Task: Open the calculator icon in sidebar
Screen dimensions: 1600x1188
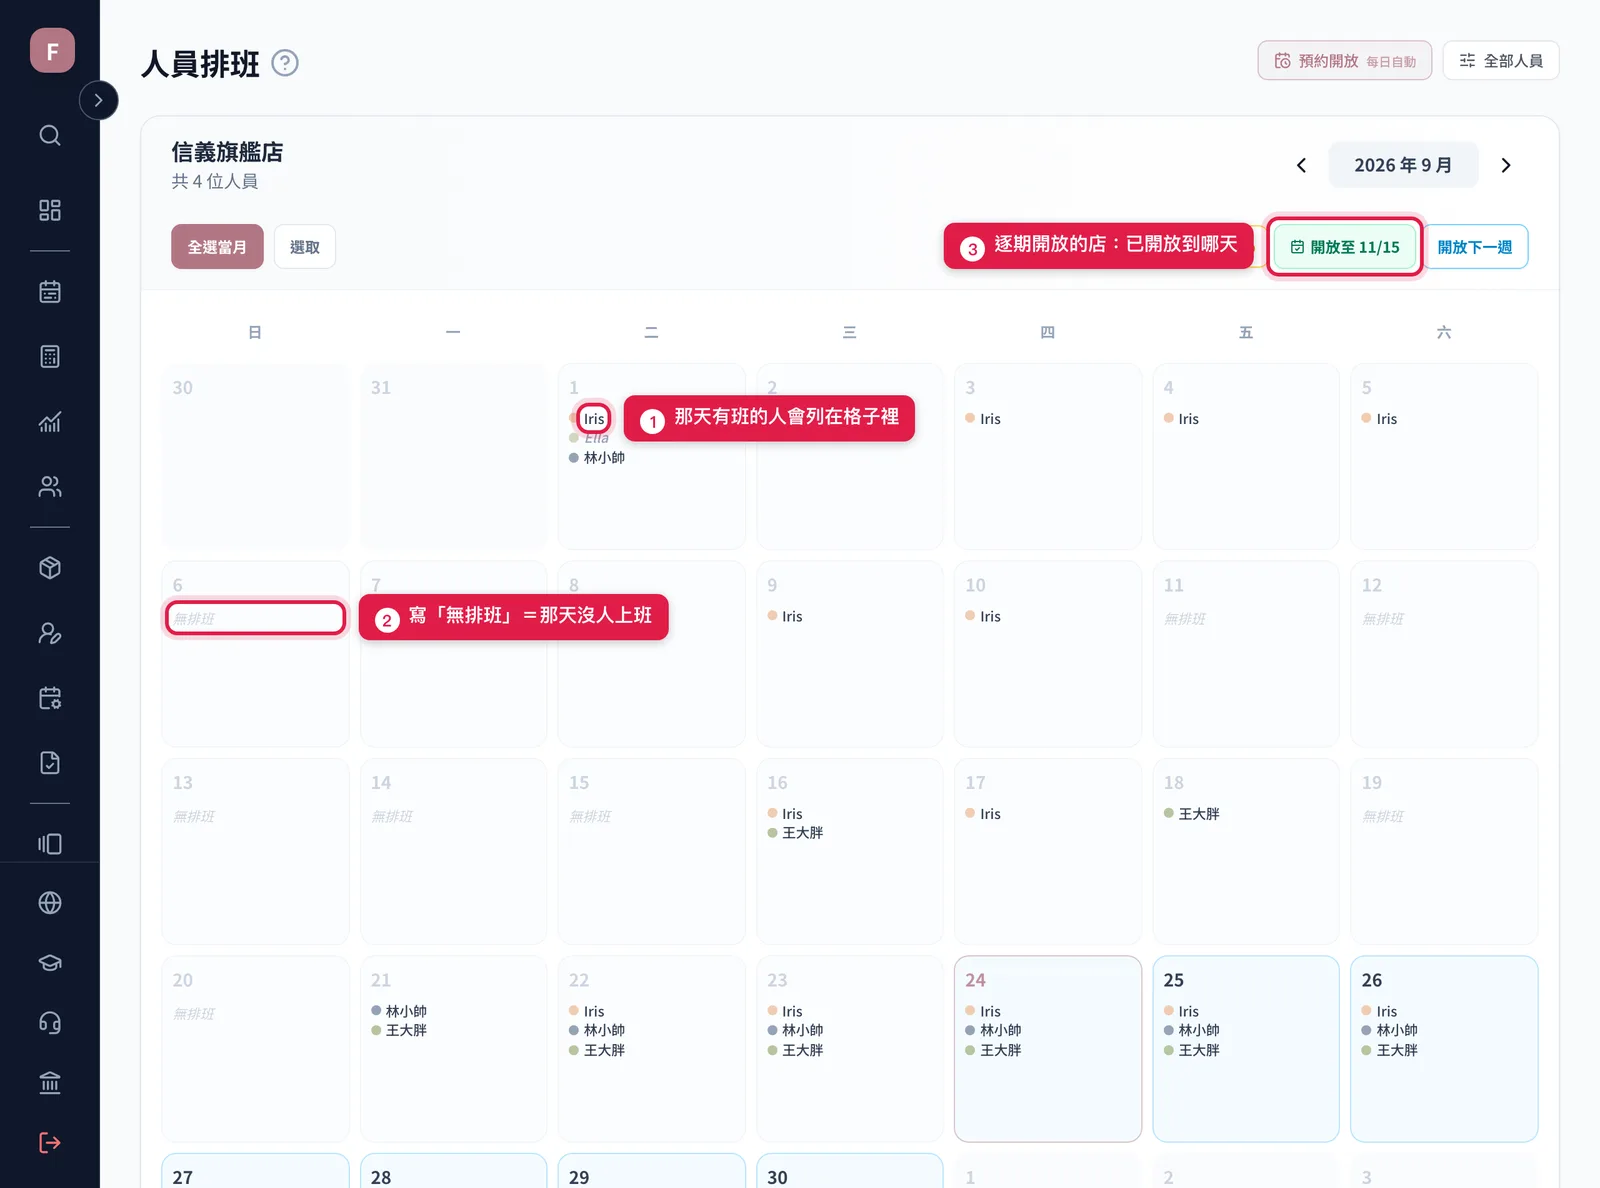Action: pyautogui.click(x=50, y=356)
